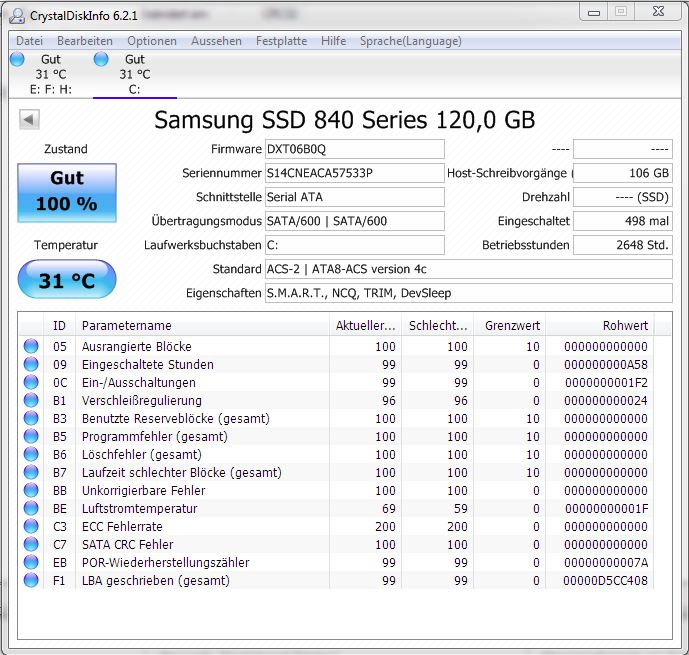Click the Eigenschaften field with TRIM

click(x=468, y=293)
